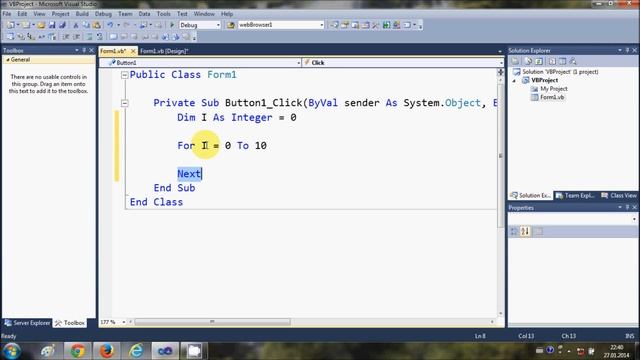Screen dimensions: 640x360
Task: Click the highlighted Next keyword in code
Action: click(x=189, y=174)
